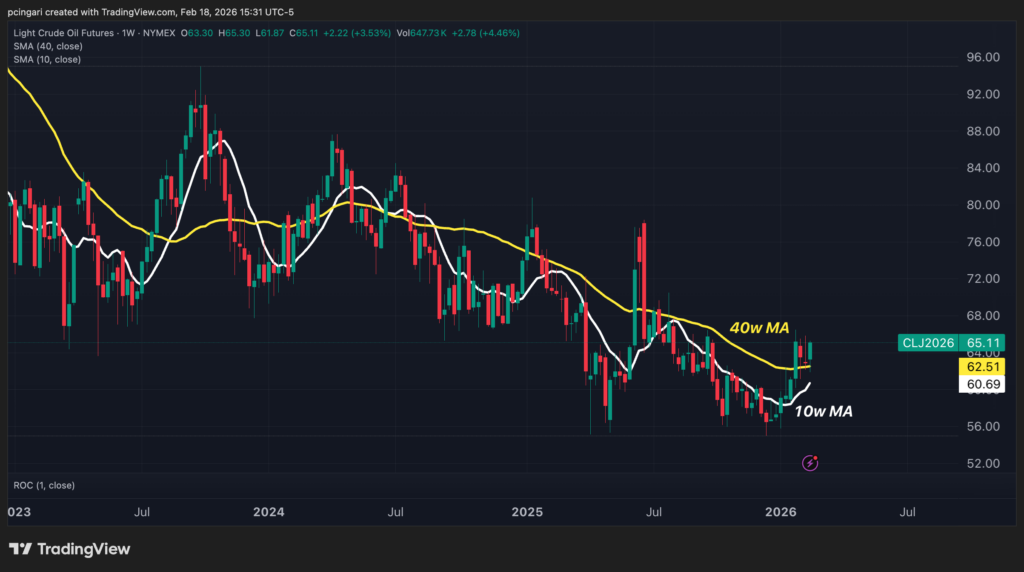Select the white 10w MA annotation

[x=823, y=411]
